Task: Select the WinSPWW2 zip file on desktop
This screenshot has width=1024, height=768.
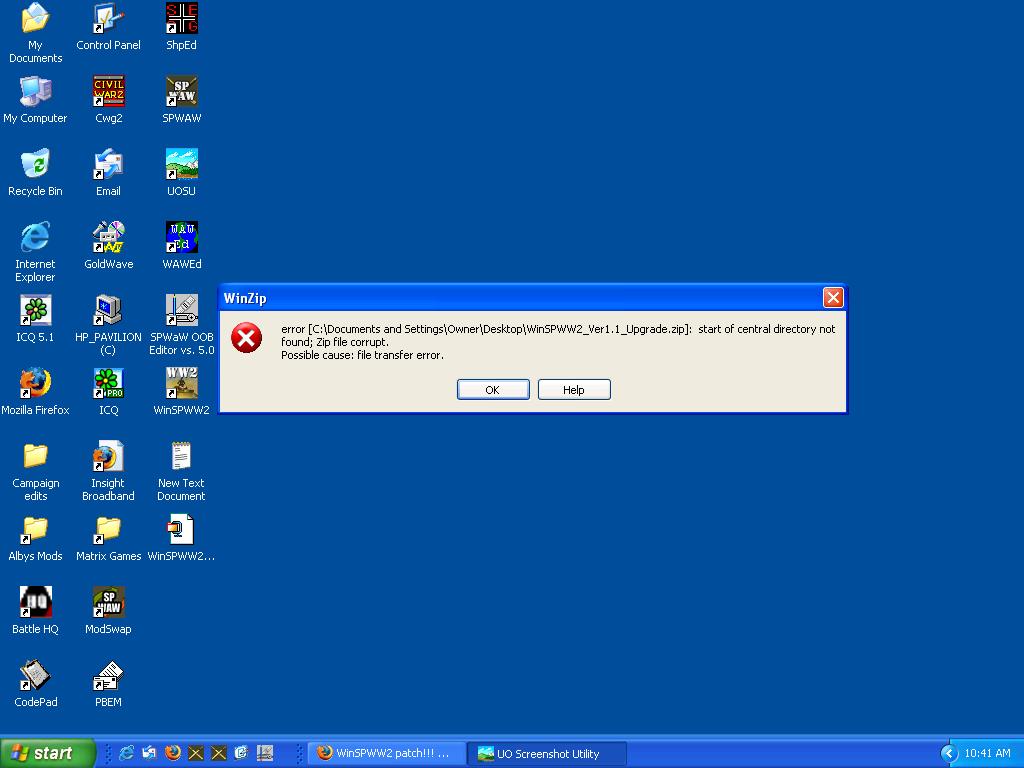Action: point(181,530)
